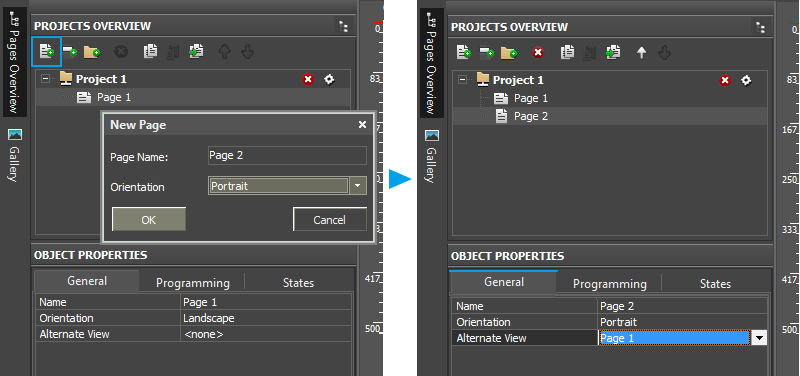
Task: Click Cancel in the New Page dialog
Action: 330,219
